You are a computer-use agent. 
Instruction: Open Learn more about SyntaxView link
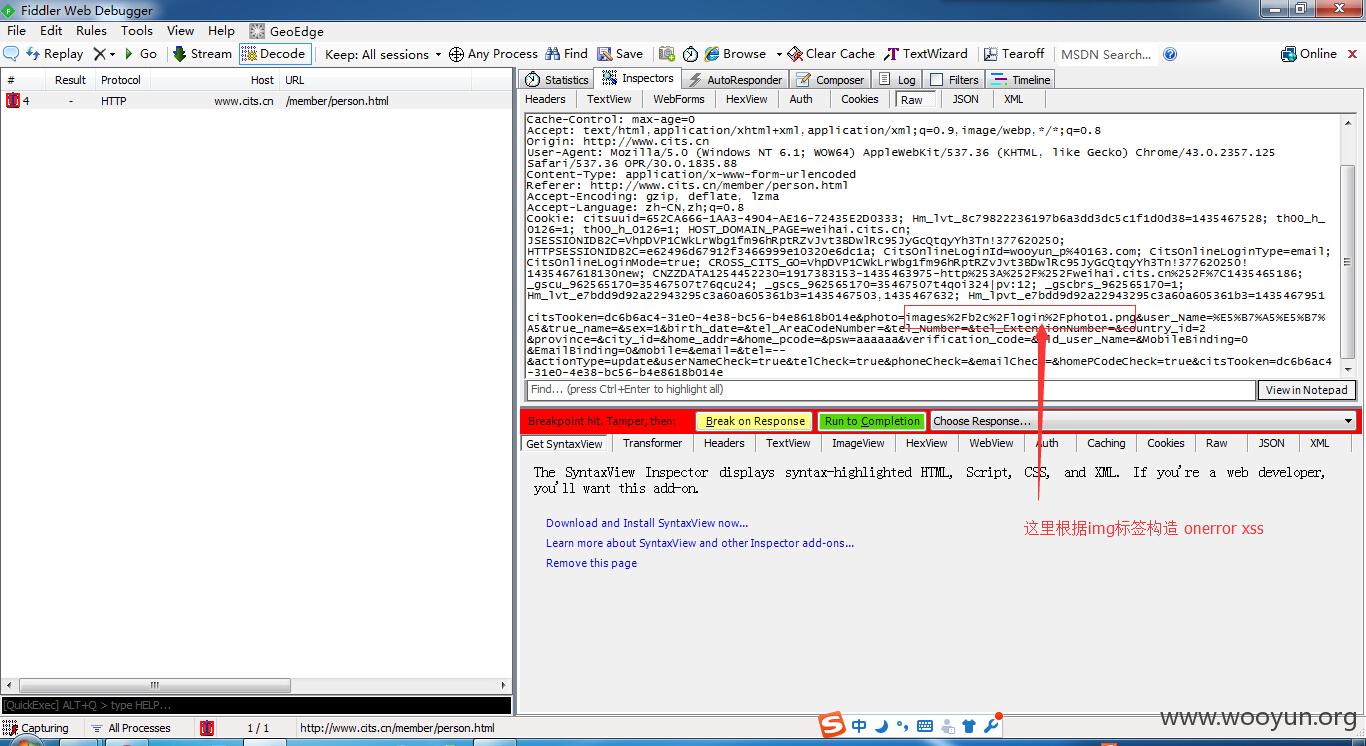(x=700, y=543)
